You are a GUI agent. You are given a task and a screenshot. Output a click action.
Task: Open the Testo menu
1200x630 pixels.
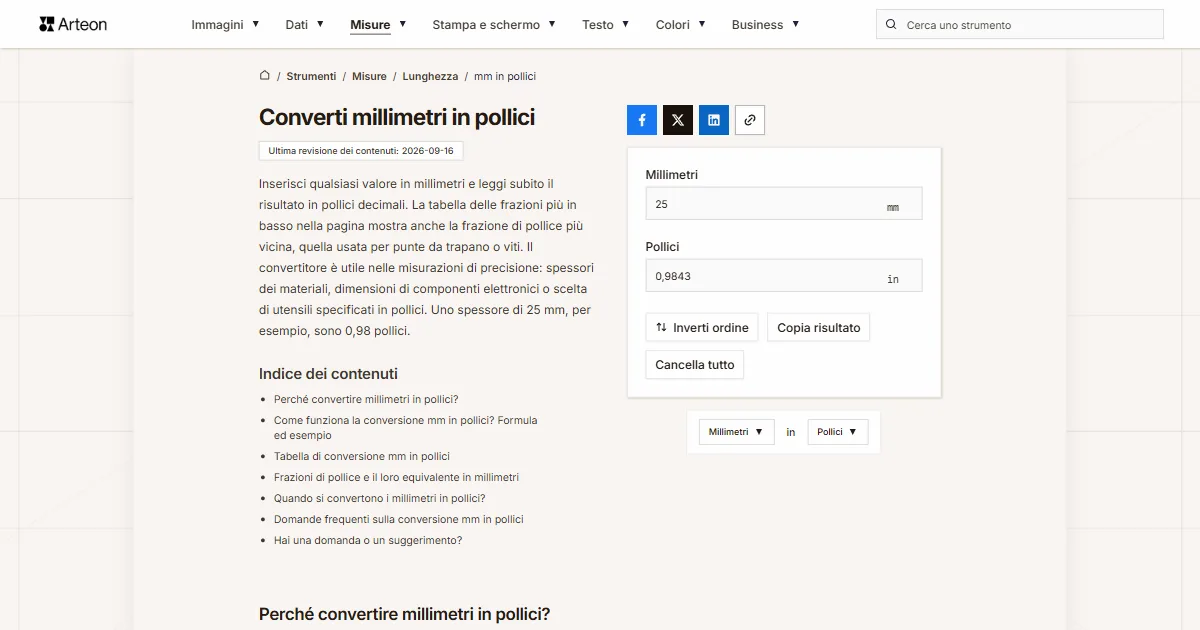(606, 25)
